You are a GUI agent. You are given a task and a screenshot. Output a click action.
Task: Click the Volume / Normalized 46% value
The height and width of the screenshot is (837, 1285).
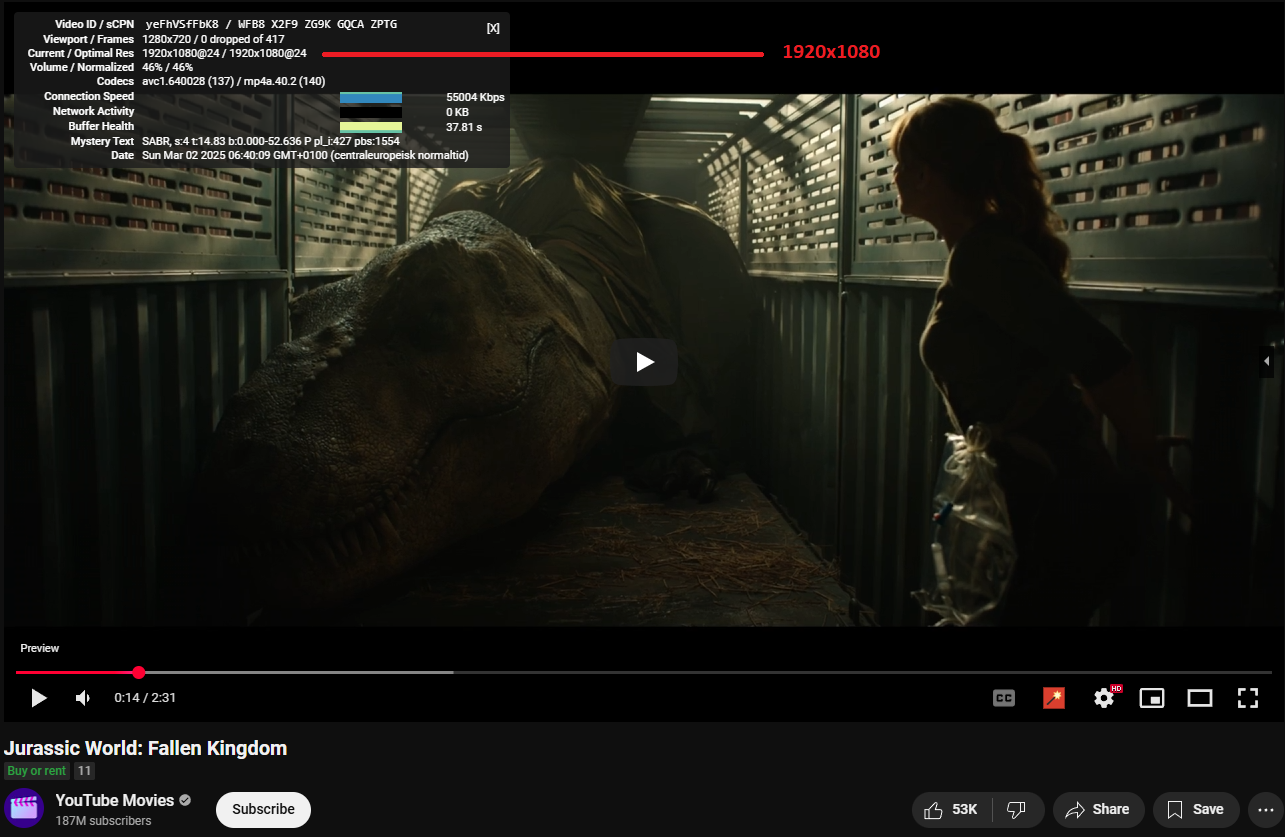[168, 67]
